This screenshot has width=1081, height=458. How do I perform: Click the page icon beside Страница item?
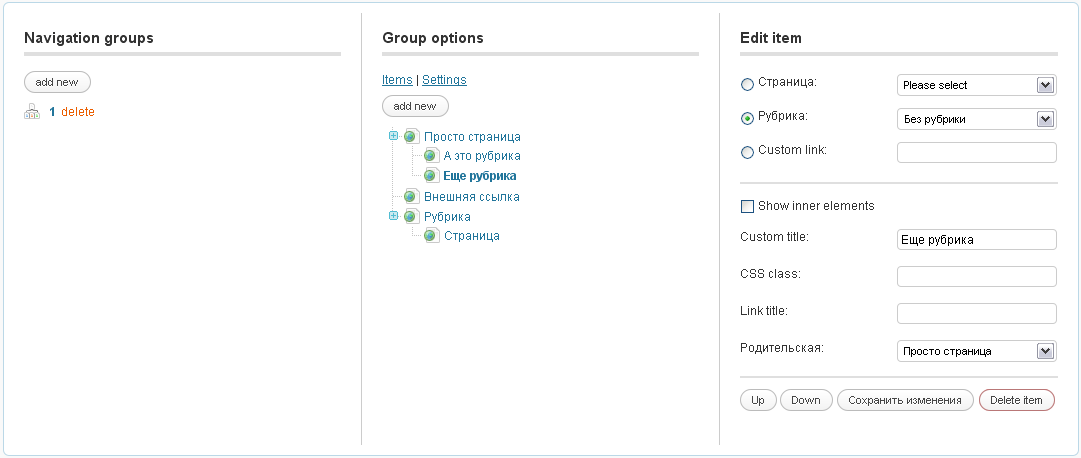pos(431,236)
